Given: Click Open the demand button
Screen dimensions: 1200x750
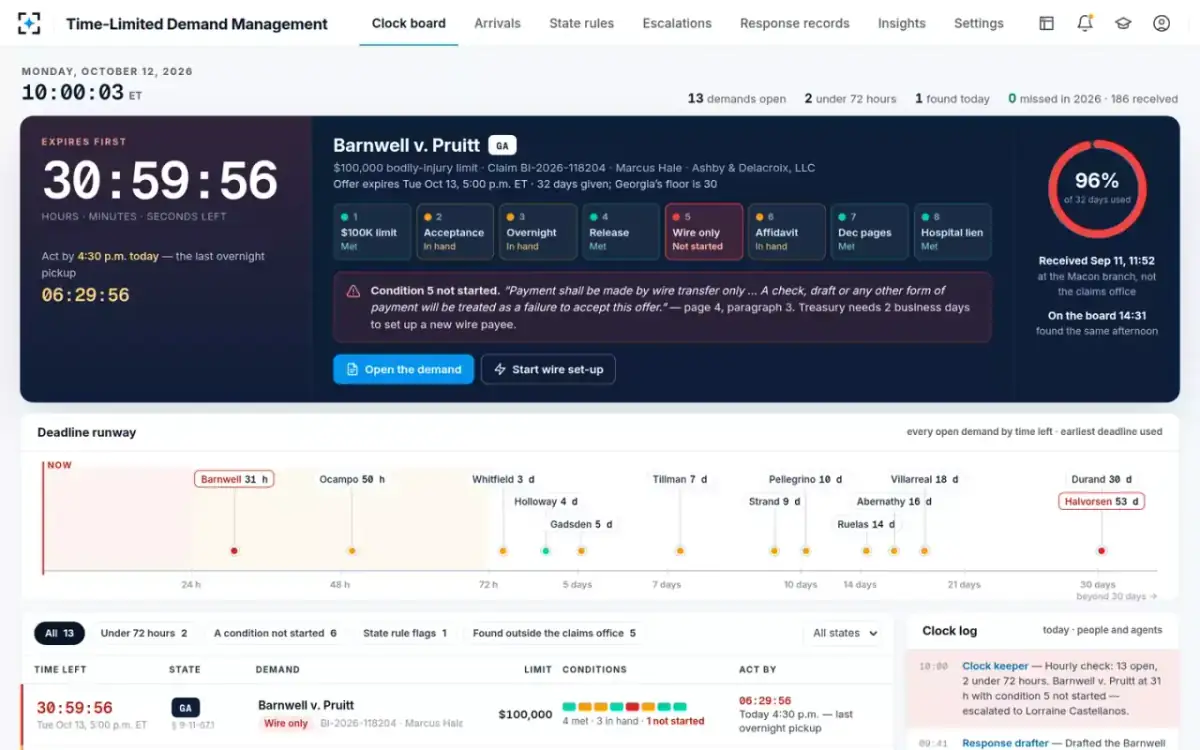Looking at the screenshot, I should [403, 369].
